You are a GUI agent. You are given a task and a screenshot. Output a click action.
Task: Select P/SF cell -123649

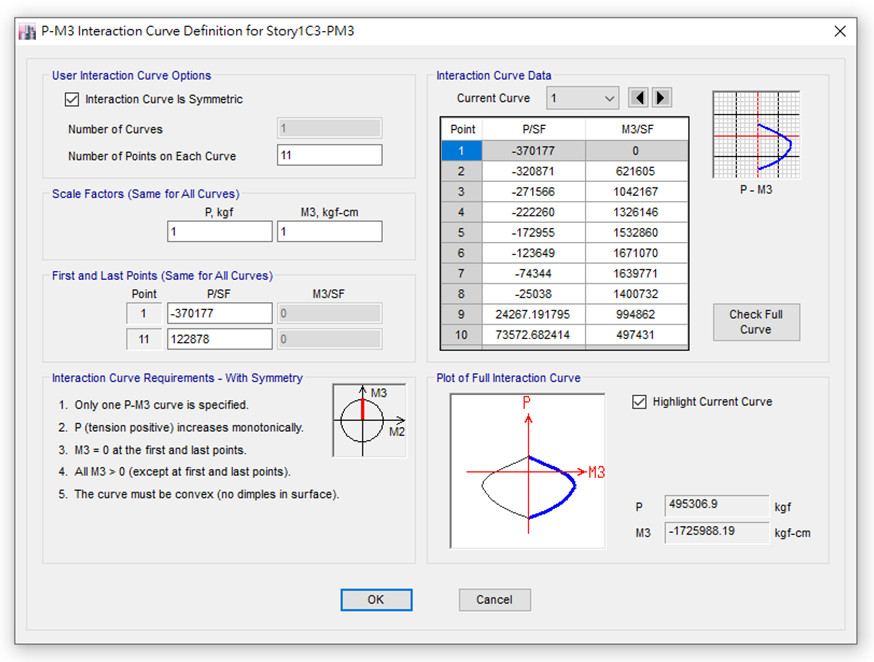click(x=533, y=253)
